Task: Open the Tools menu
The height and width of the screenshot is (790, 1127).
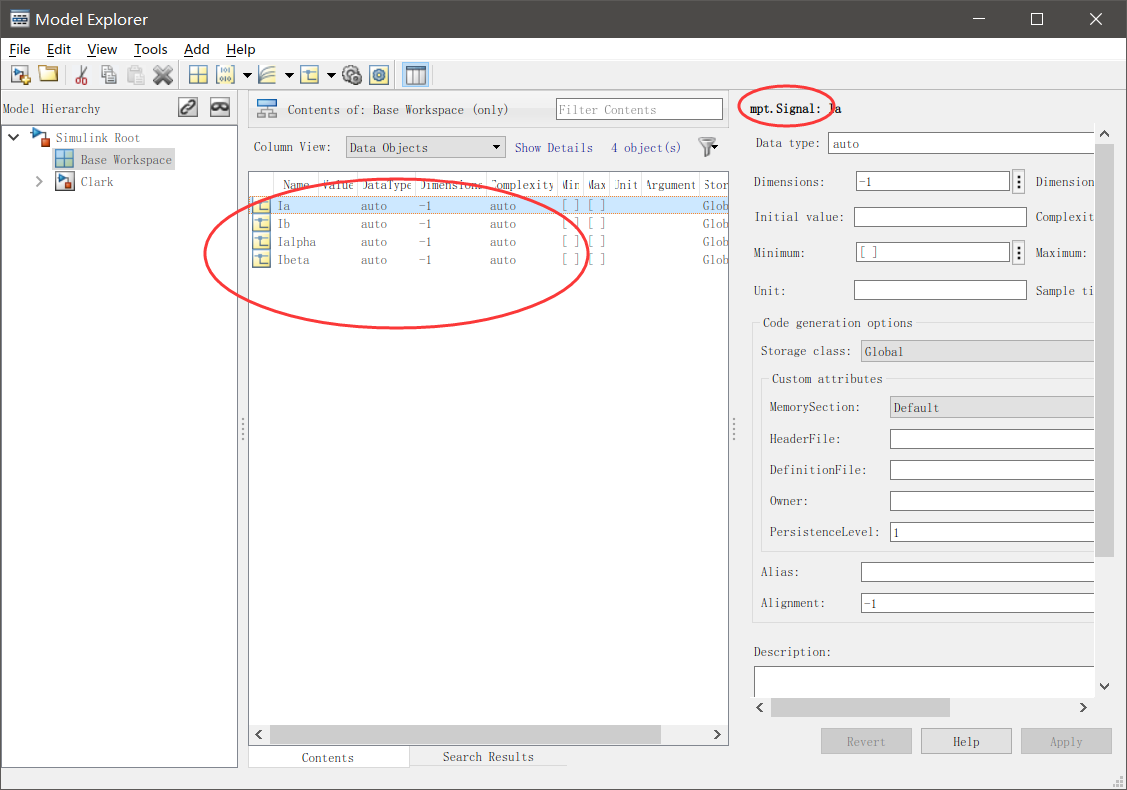Action: click(x=151, y=49)
